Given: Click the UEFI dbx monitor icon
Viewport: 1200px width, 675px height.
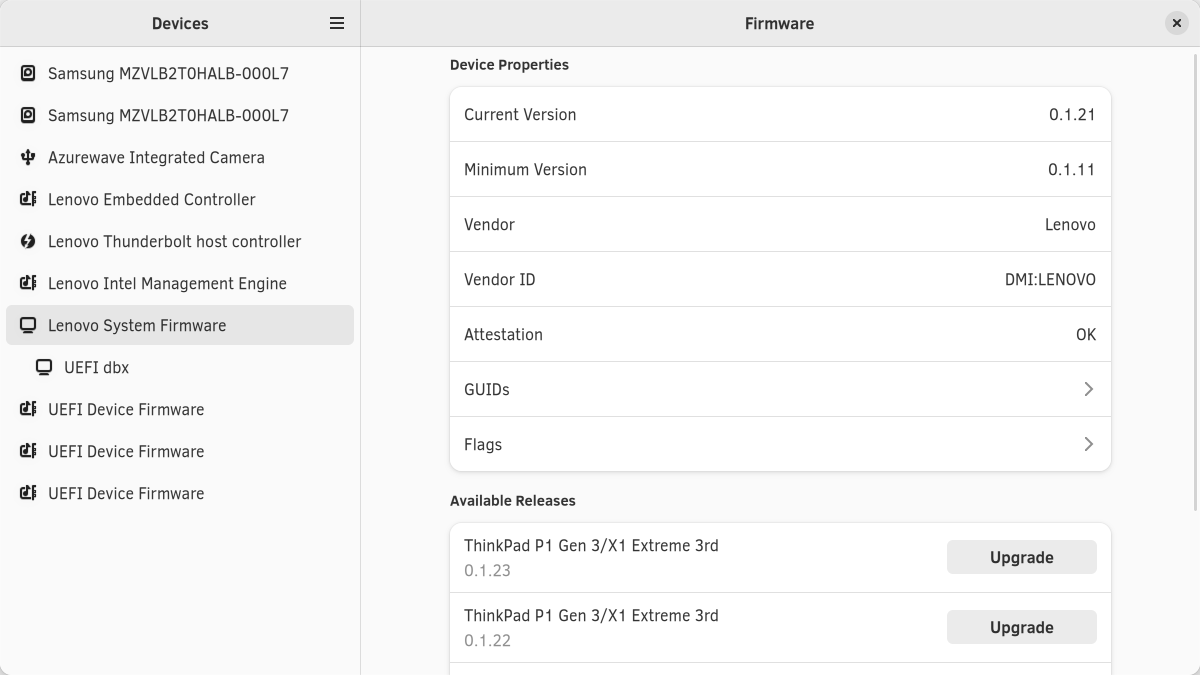Looking at the screenshot, I should click(x=44, y=367).
